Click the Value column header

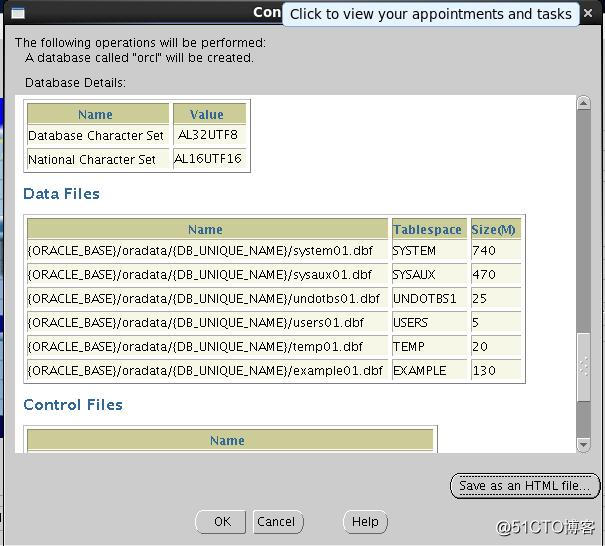pyautogui.click(x=210, y=114)
